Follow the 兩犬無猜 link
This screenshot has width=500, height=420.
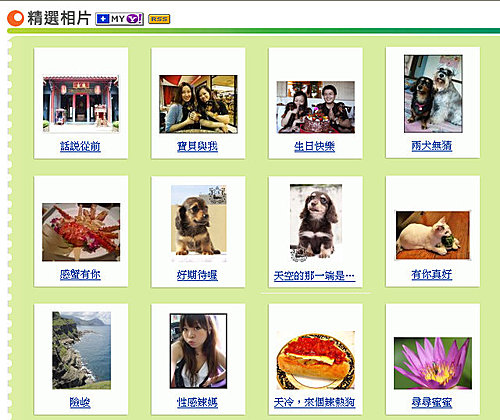(432, 145)
